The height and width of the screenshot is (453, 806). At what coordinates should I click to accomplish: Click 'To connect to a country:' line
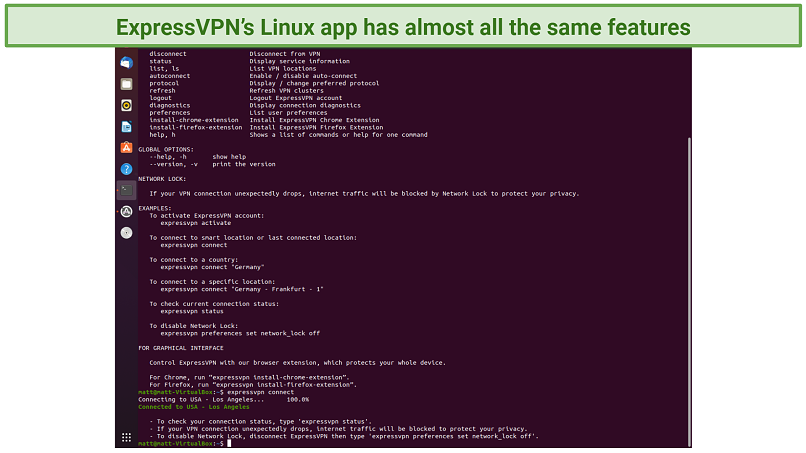tap(194, 260)
